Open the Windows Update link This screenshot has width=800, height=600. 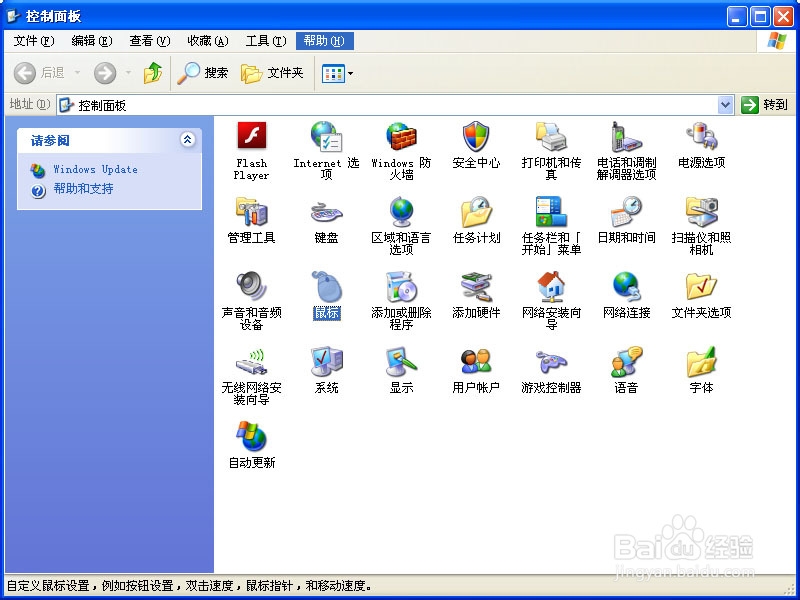[x=95, y=169]
